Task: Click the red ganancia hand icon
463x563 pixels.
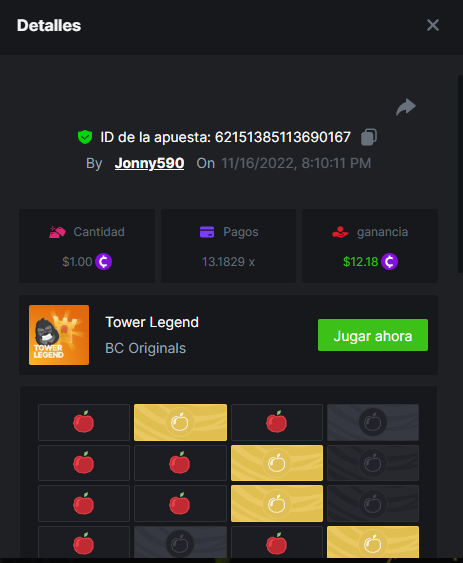Action: coord(340,232)
